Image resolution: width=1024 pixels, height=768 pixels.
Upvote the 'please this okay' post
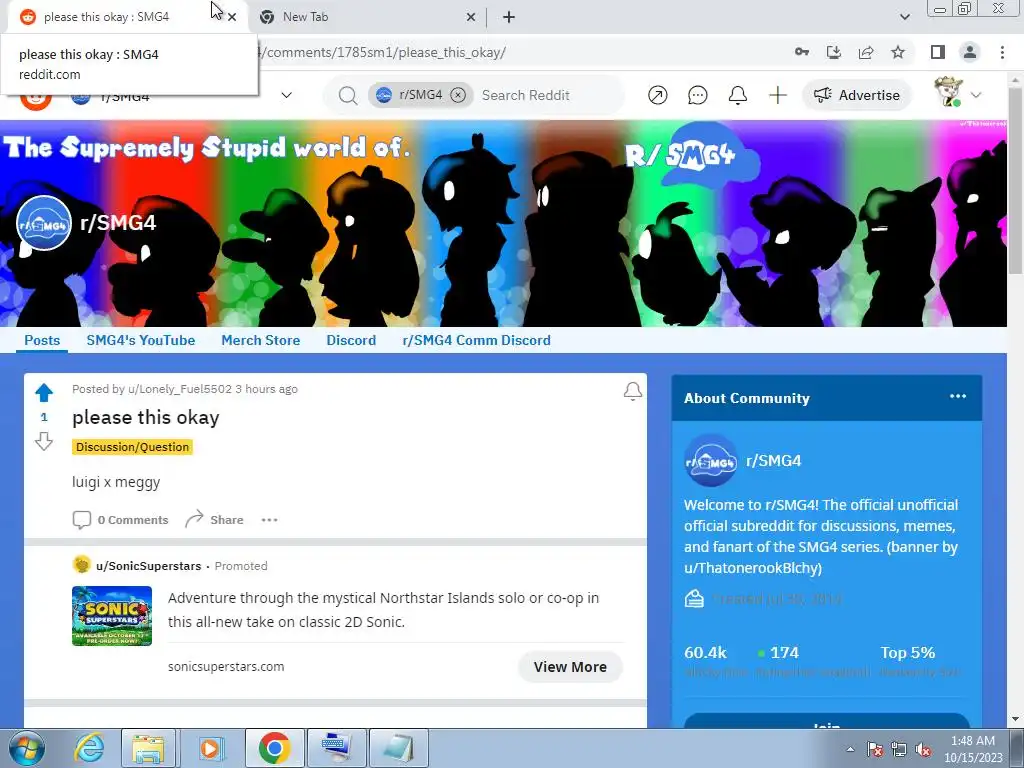click(x=44, y=392)
